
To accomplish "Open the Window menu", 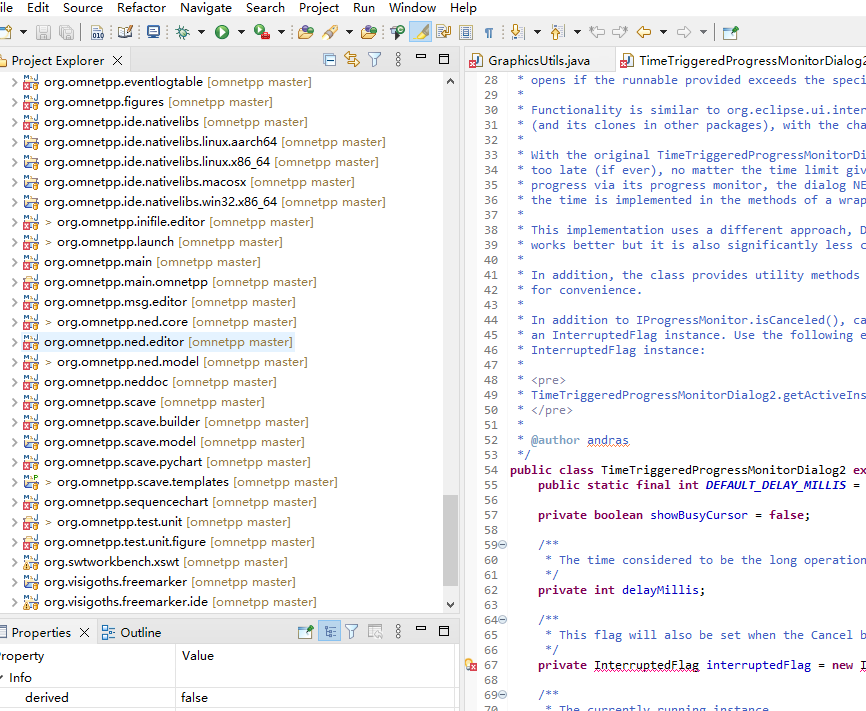I will pos(413,8).
